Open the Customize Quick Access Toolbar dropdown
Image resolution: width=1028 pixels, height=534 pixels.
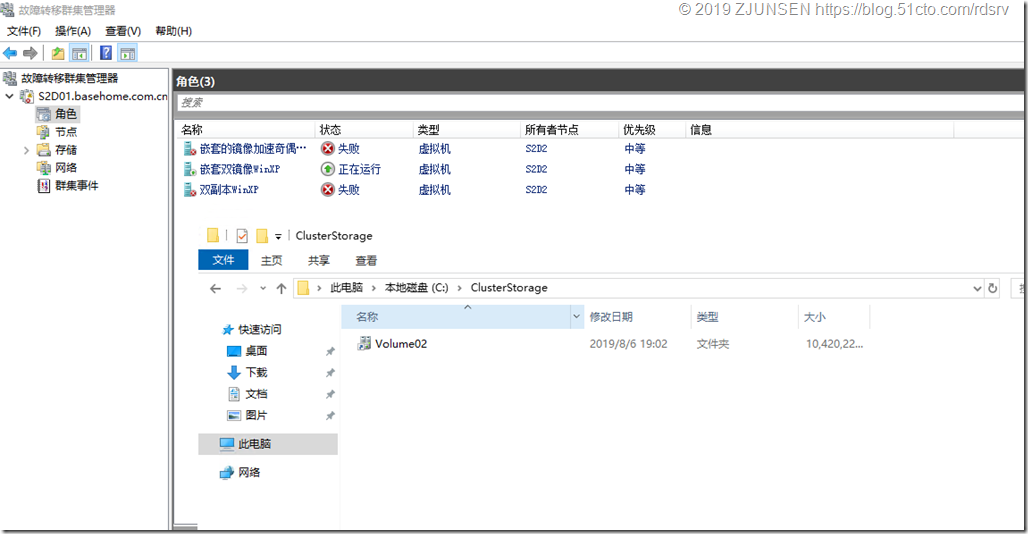coord(278,237)
